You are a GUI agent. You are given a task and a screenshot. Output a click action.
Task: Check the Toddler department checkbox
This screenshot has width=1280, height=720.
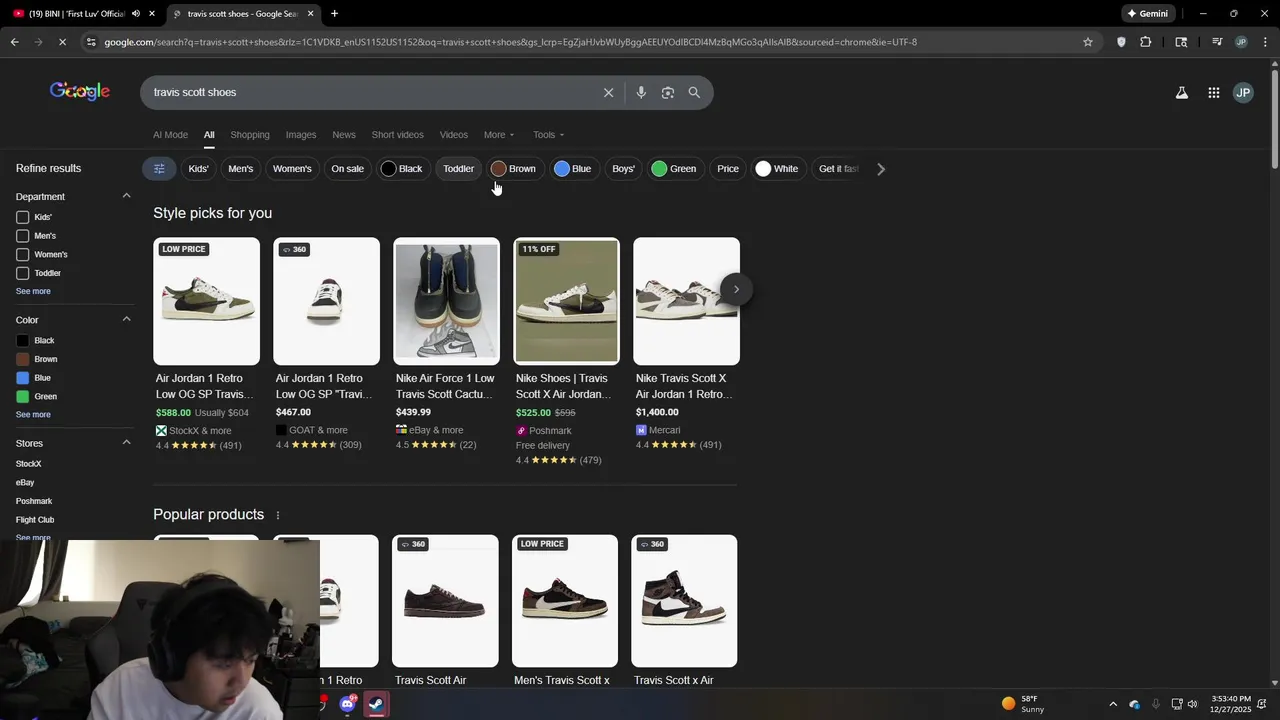pos(22,273)
